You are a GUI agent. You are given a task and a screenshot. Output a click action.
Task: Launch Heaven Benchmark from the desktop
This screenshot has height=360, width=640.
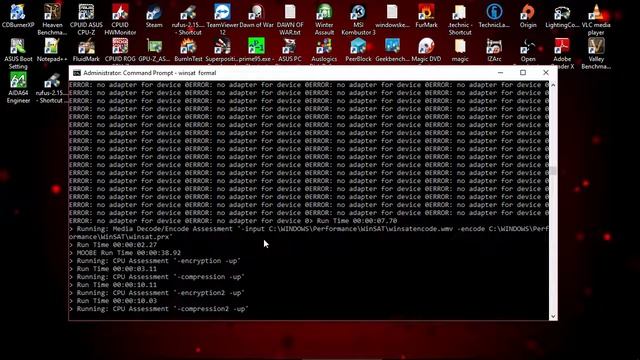point(52,19)
